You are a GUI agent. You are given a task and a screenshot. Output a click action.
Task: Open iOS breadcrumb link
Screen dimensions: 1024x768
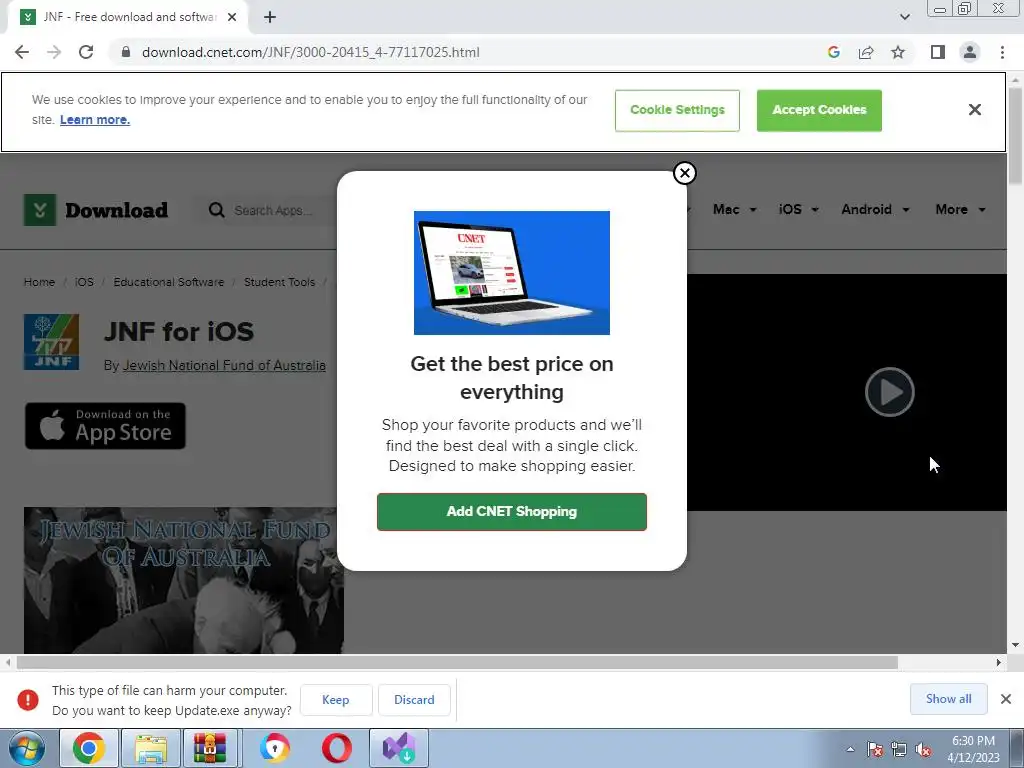pyautogui.click(x=84, y=282)
